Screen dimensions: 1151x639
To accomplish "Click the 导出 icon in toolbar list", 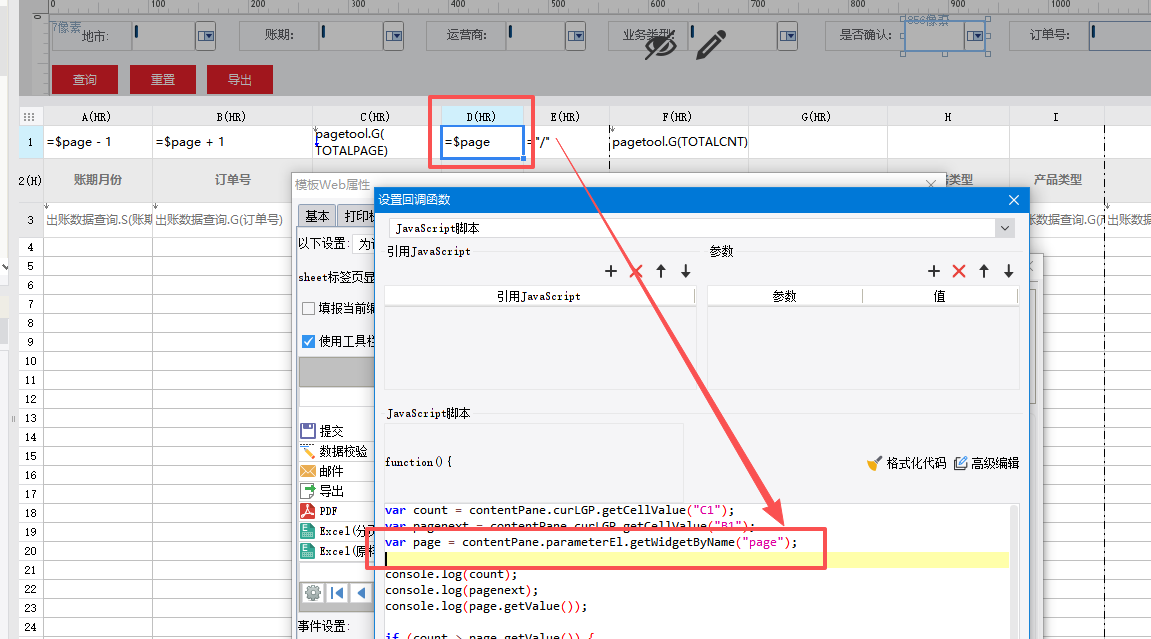I will point(308,491).
